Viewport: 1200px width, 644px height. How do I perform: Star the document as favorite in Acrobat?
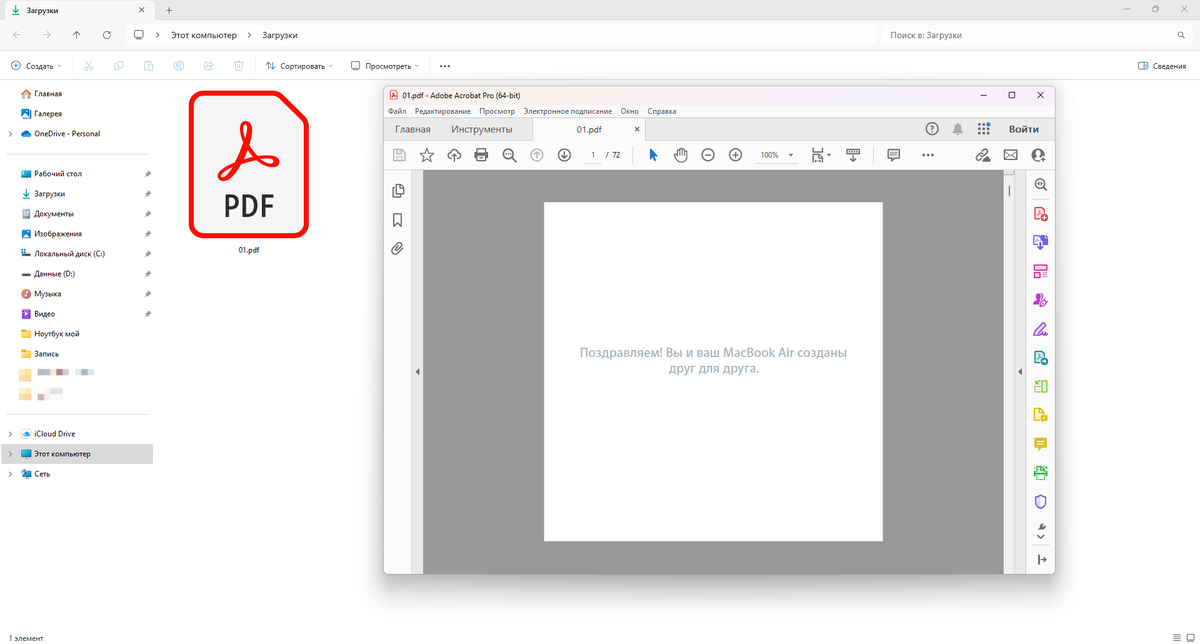(427, 155)
